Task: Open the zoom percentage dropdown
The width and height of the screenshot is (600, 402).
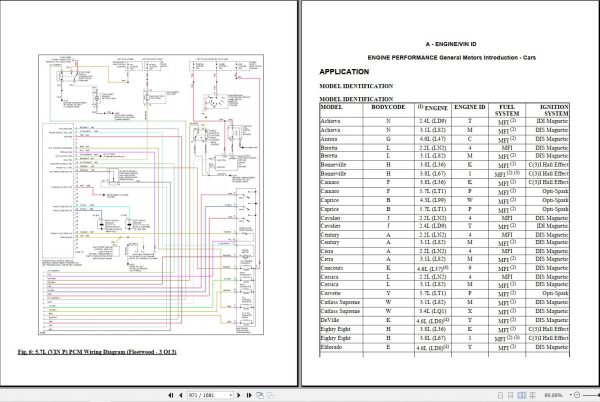Action: click(570, 395)
